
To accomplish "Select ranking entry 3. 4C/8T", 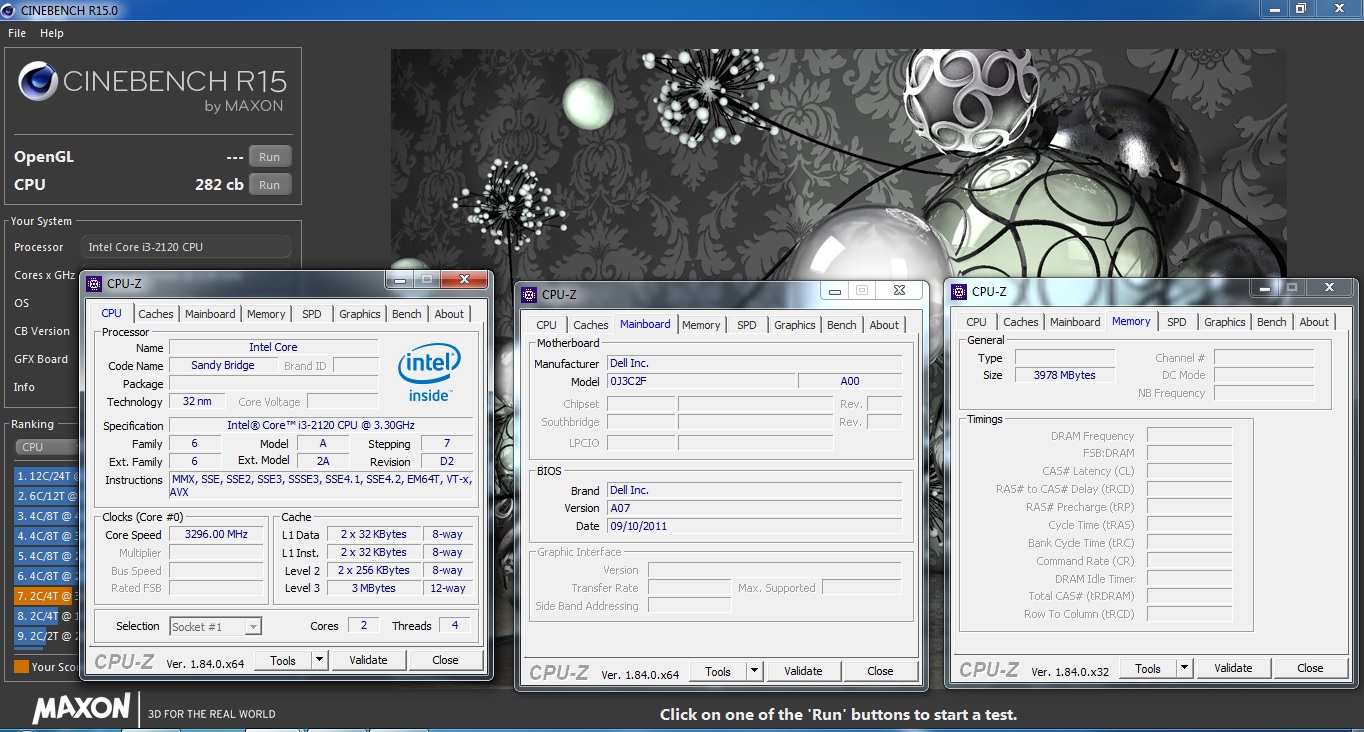I will tap(46, 516).
